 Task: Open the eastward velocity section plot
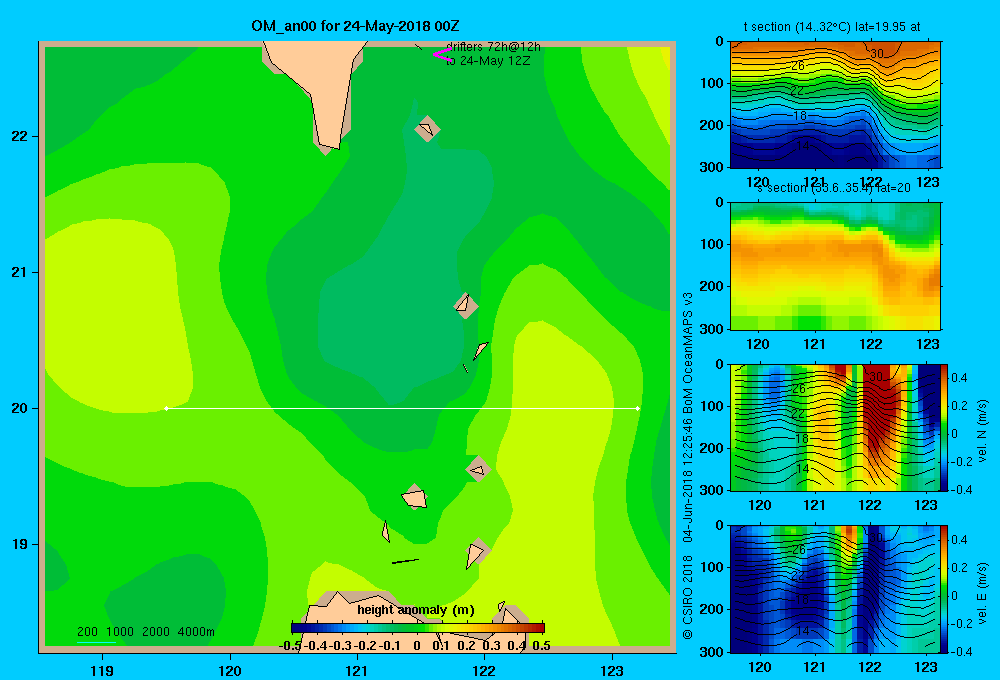point(835,589)
